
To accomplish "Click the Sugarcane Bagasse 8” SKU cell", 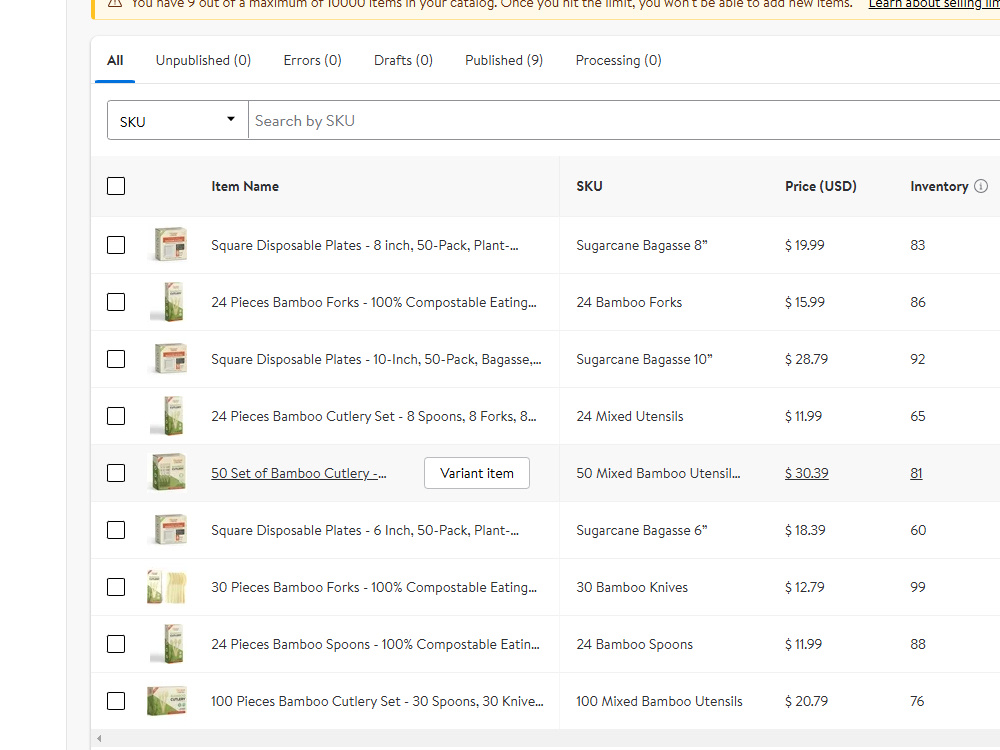I will point(642,245).
